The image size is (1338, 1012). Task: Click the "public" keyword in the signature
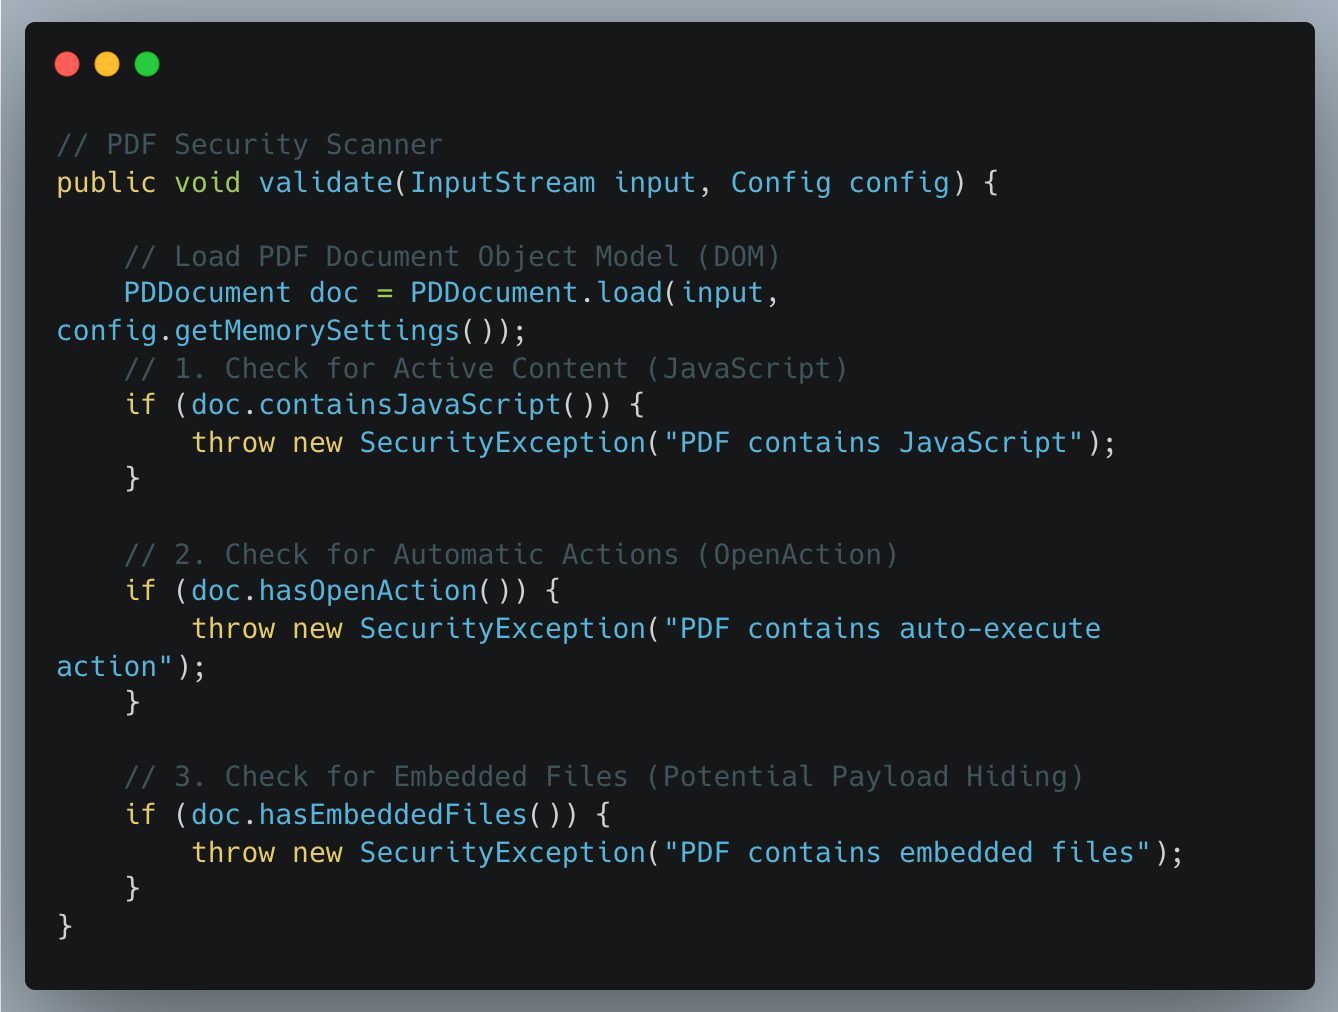click(x=106, y=183)
